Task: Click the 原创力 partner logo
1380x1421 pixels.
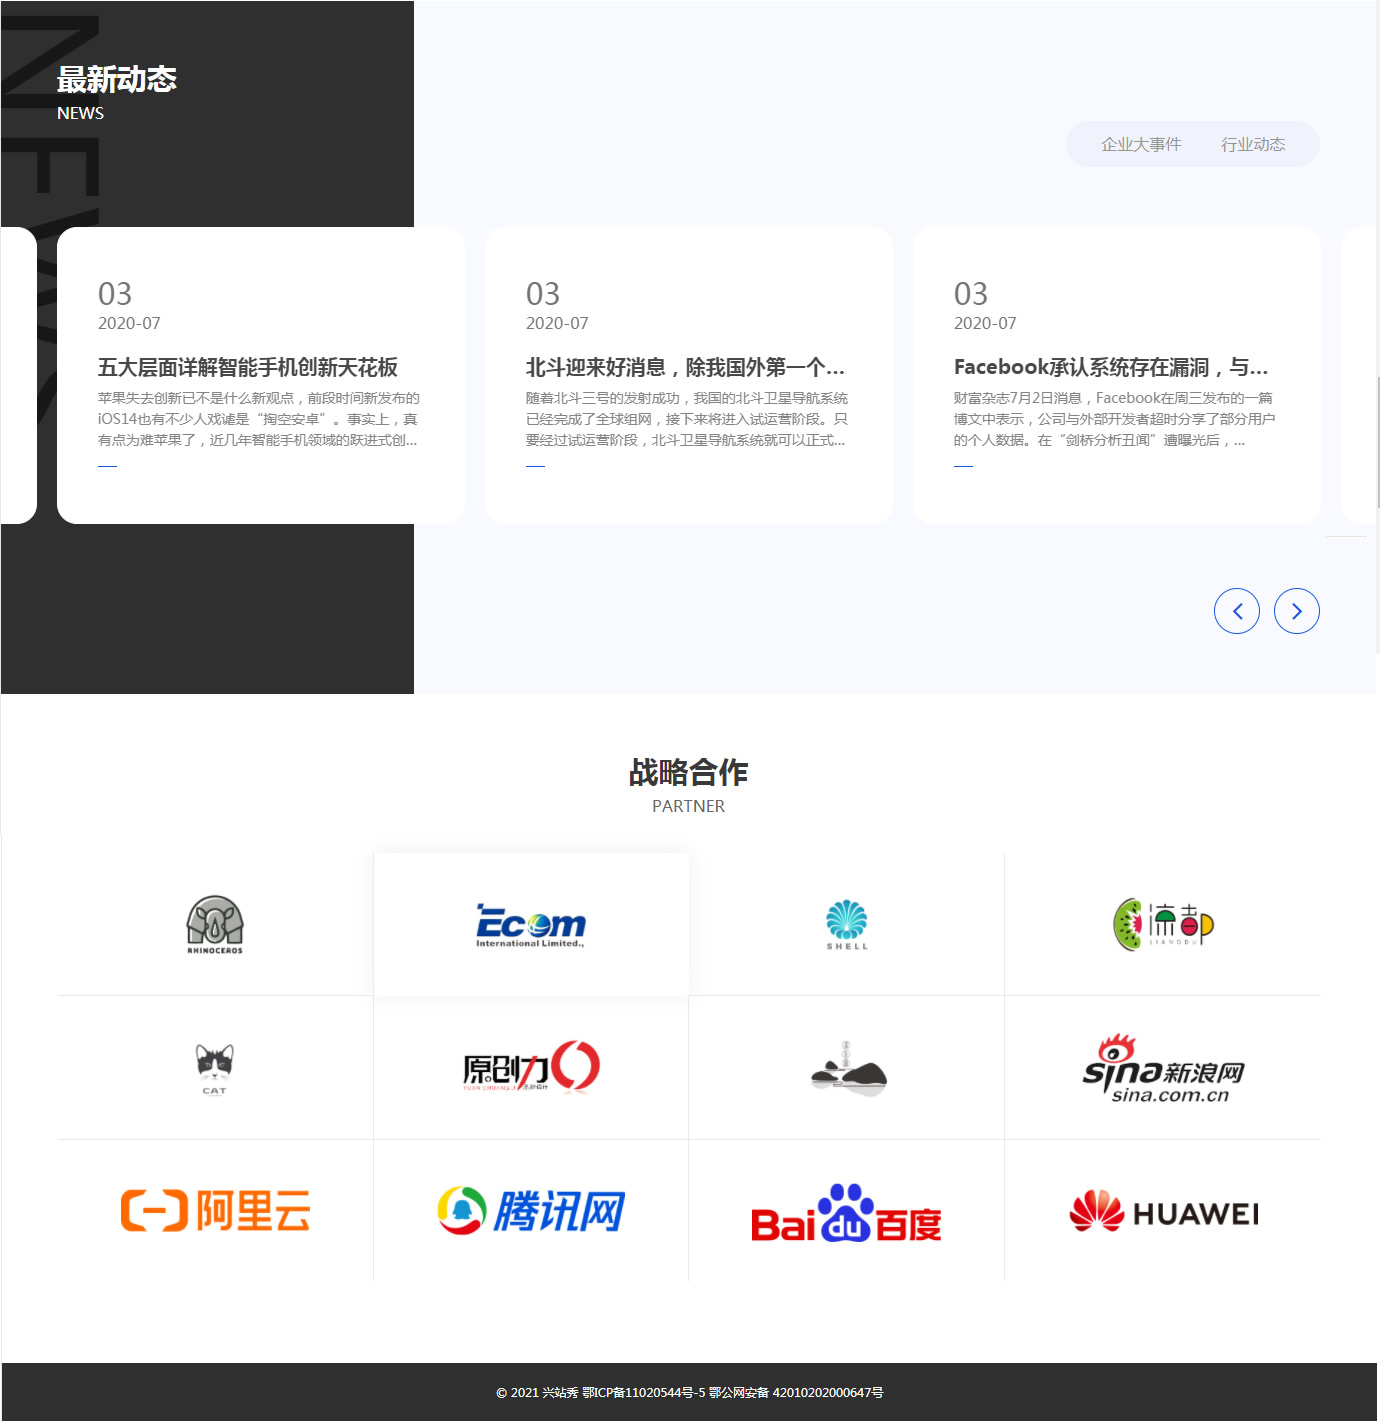Action: pos(531,1067)
